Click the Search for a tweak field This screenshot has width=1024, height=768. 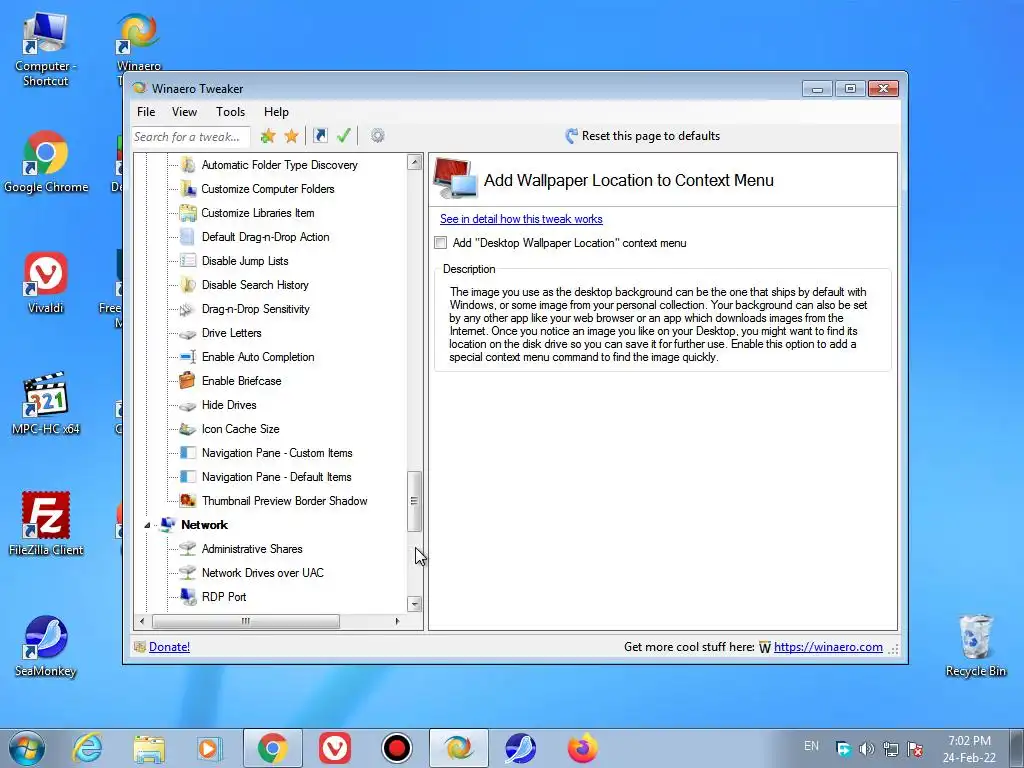click(x=191, y=136)
